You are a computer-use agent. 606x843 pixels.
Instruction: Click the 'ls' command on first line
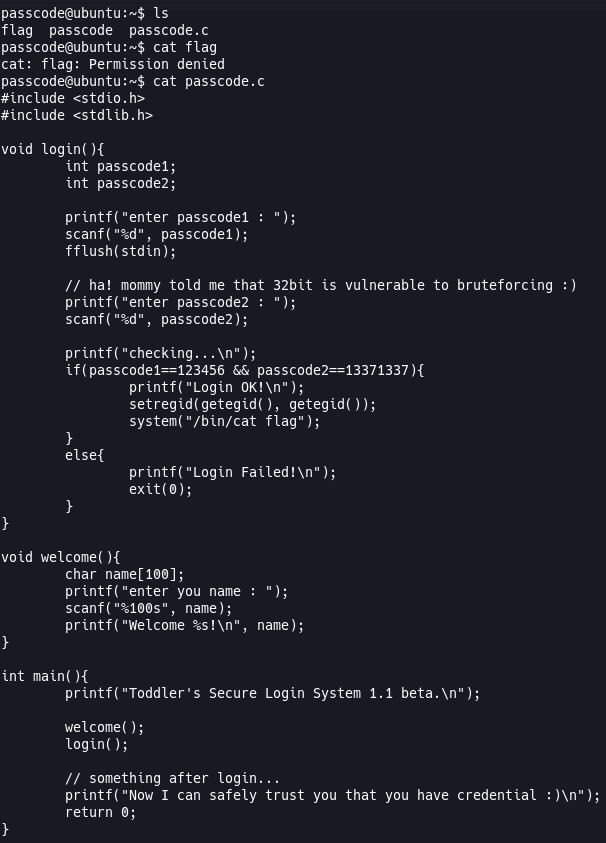[x=161, y=13]
